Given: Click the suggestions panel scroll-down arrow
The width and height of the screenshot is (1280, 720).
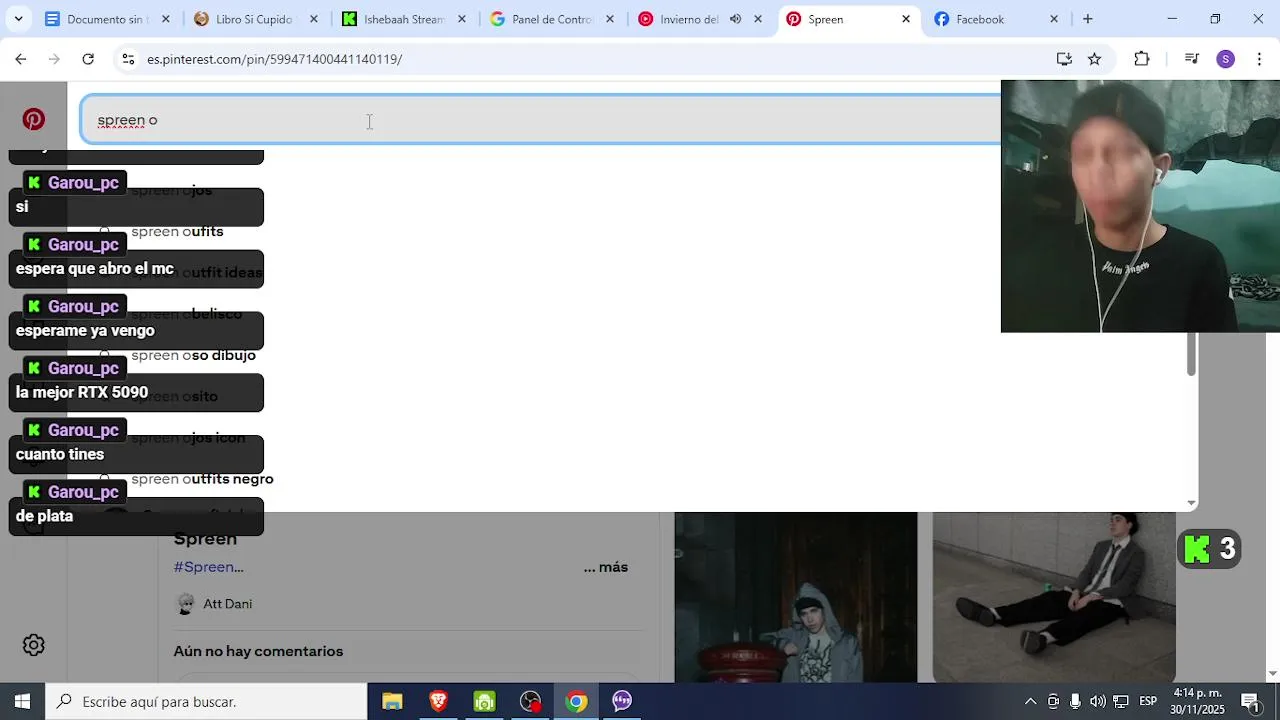Looking at the screenshot, I should pyautogui.click(x=1191, y=503).
